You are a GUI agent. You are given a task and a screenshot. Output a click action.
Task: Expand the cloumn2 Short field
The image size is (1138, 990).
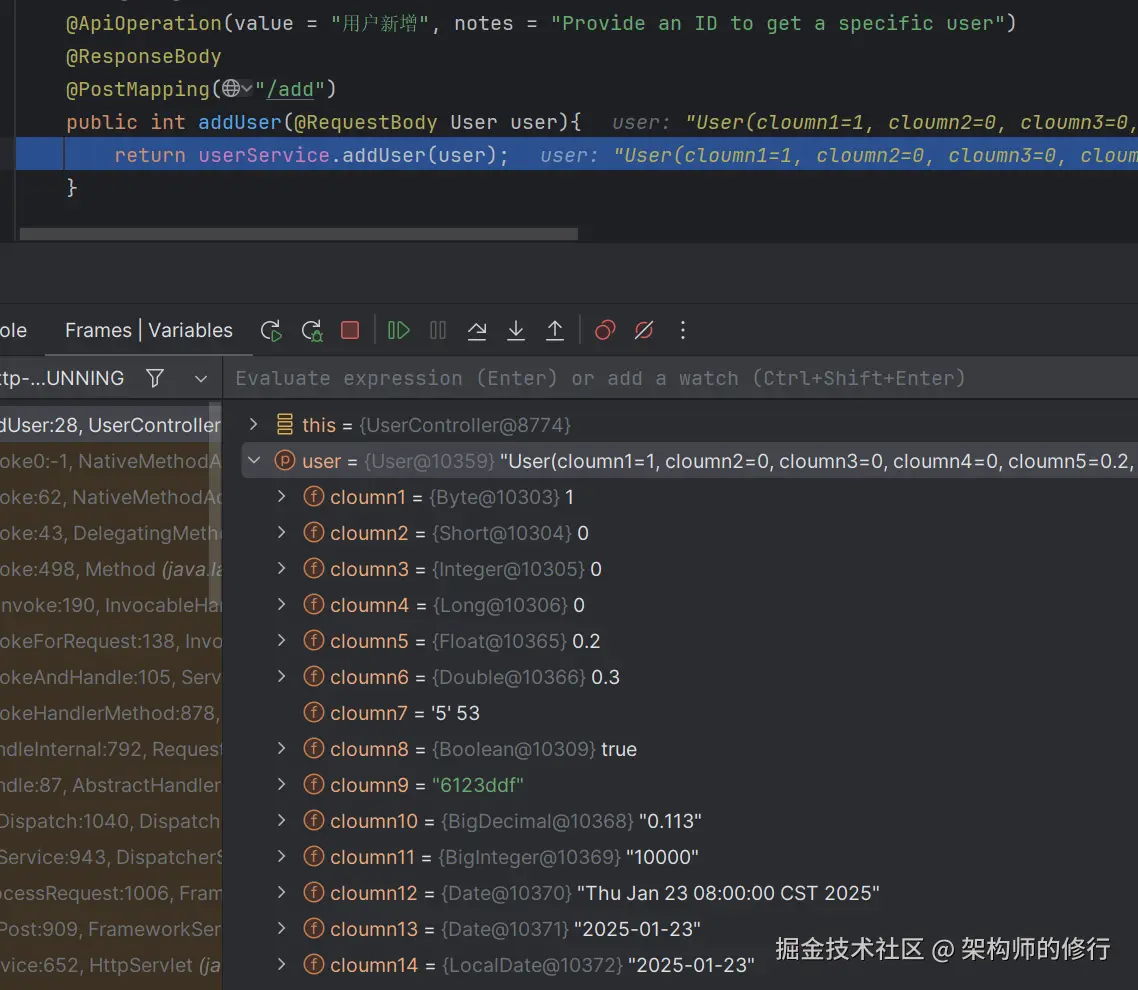pyautogui.click(x=282, y=532)
